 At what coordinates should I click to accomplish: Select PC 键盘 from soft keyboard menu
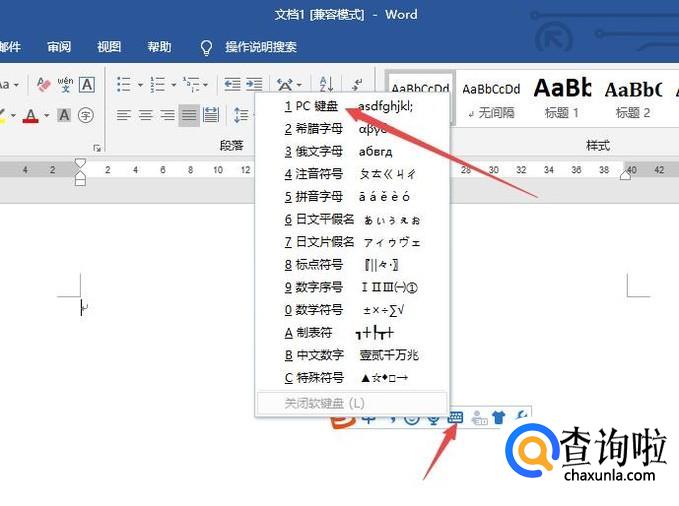[x=311, y=106]
